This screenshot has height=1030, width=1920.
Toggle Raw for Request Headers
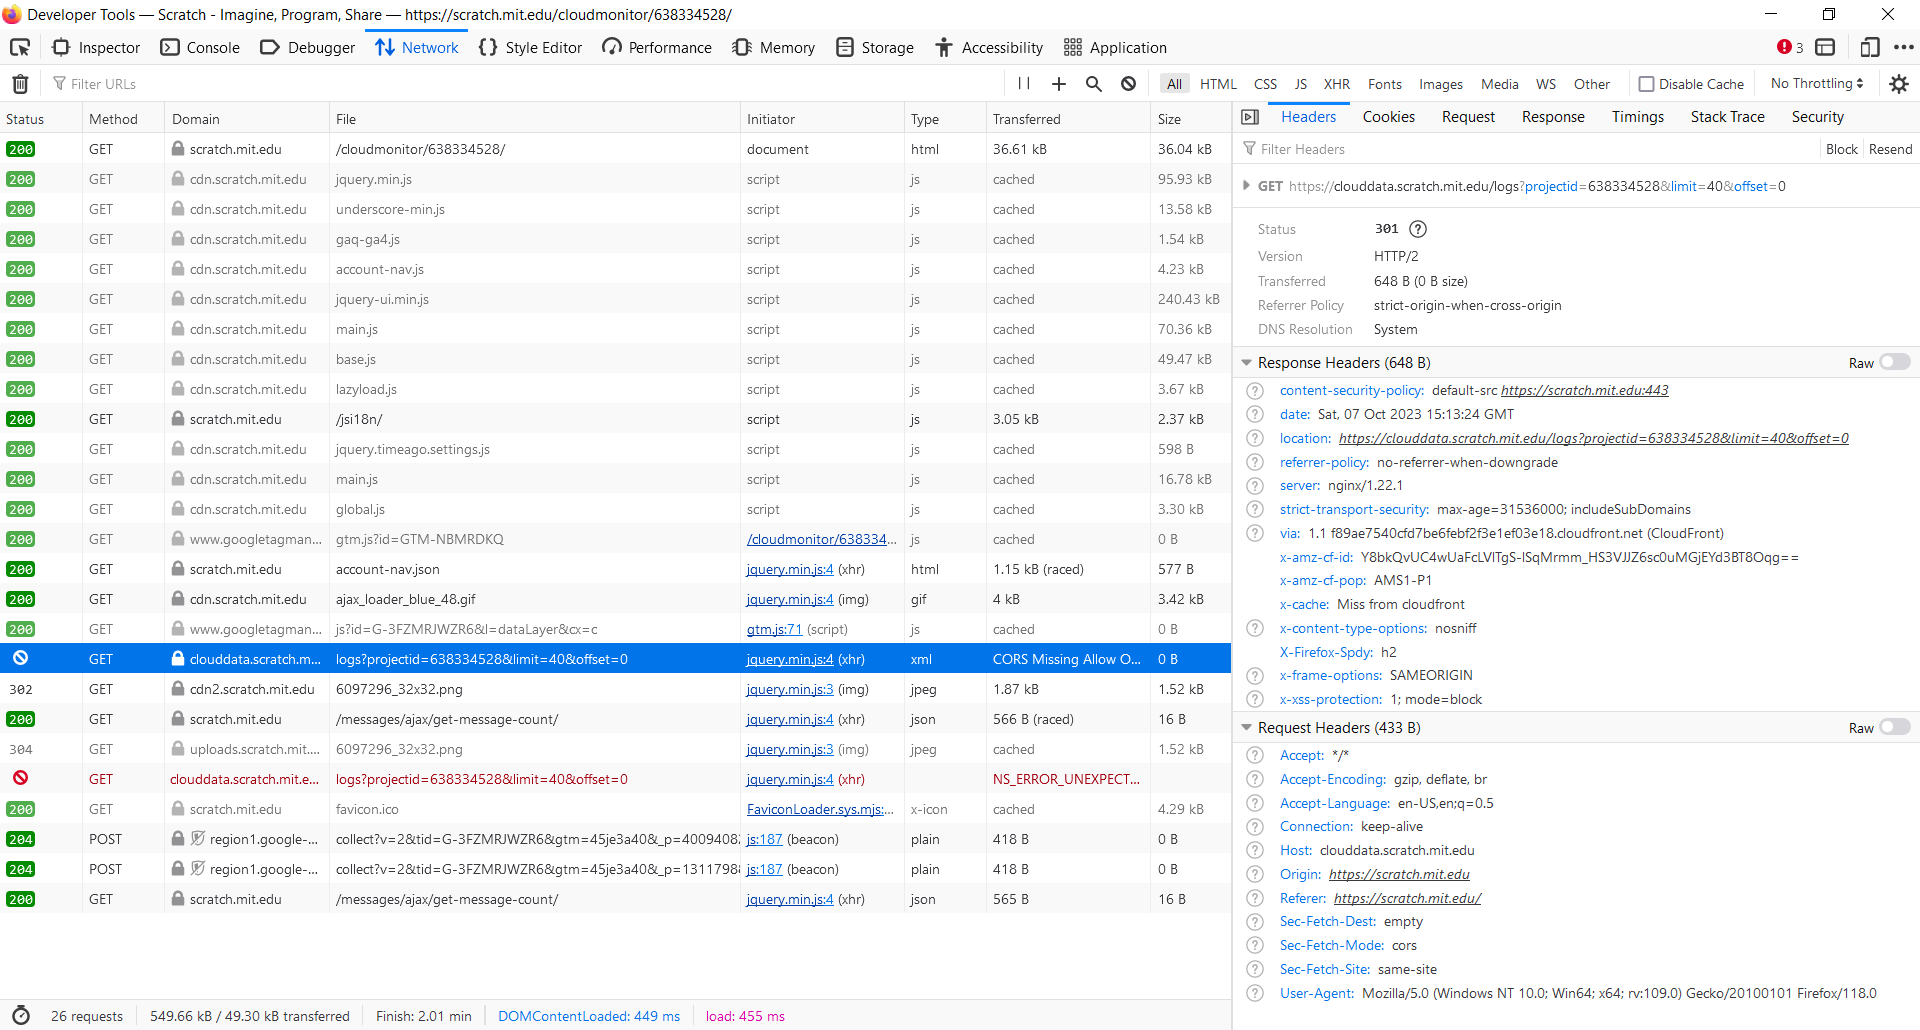pos(1894,727)
